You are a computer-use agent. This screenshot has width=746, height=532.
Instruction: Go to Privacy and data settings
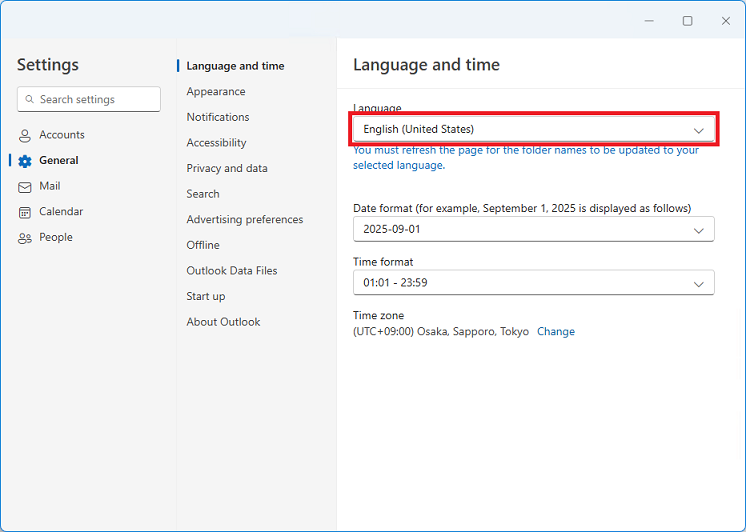point(227,168)
